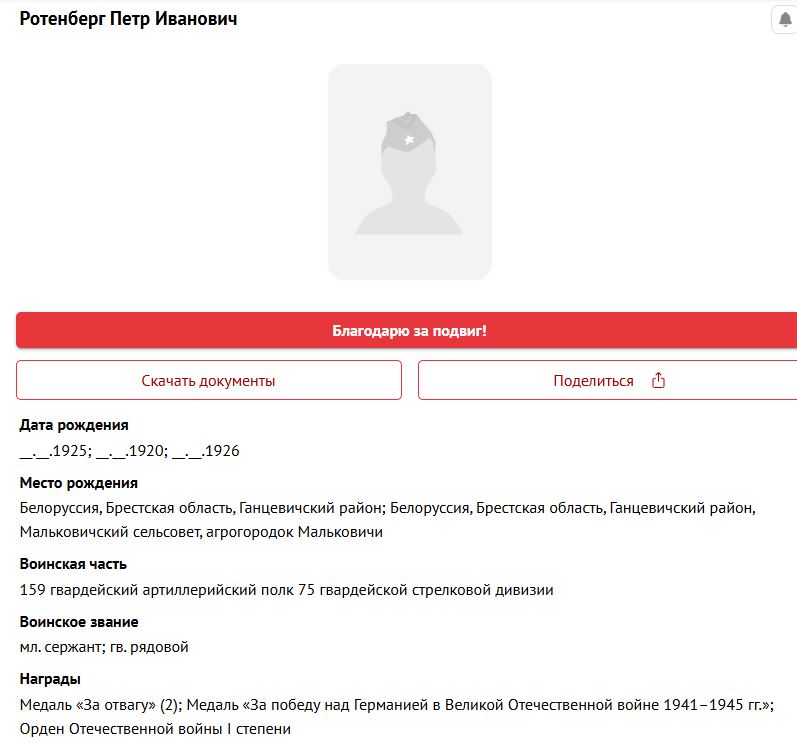The image size is (797, 751).
Task: Click the notification bell icon
Action: pos(785,20)
